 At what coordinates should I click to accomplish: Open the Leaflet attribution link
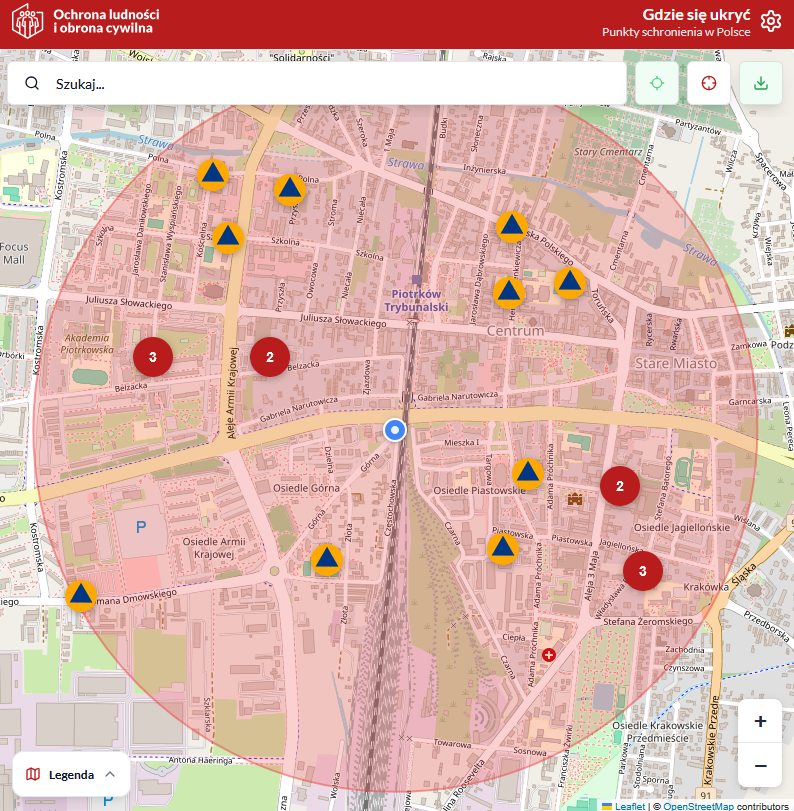click(x=629, y=805)
